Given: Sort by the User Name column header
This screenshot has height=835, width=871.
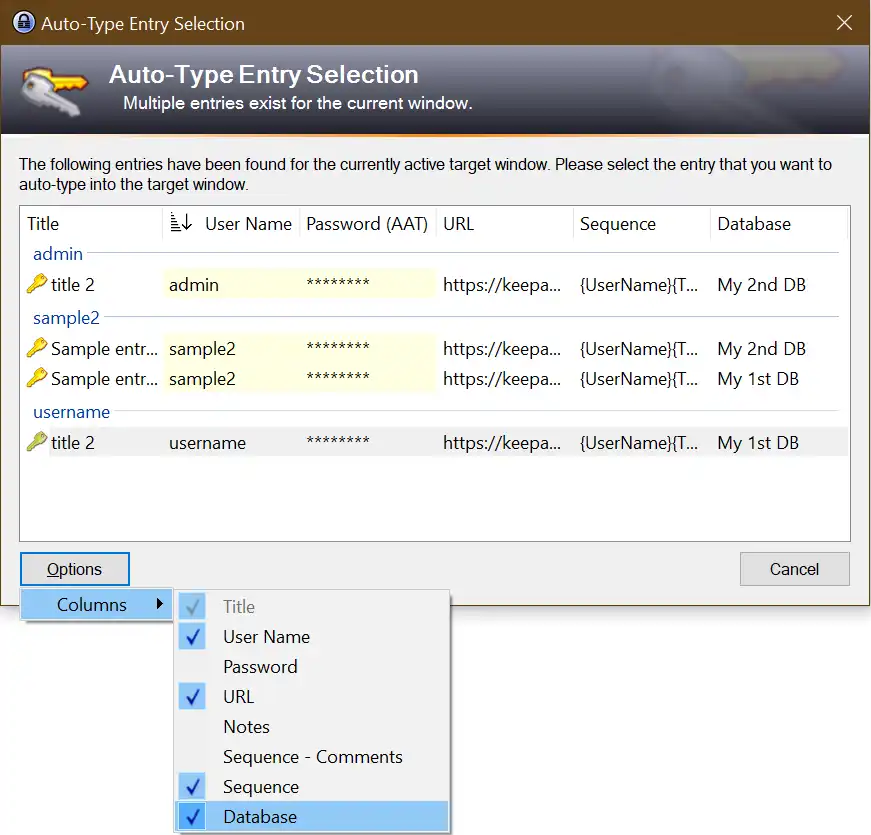Looking at the screenshot, I should coord(231,223).
